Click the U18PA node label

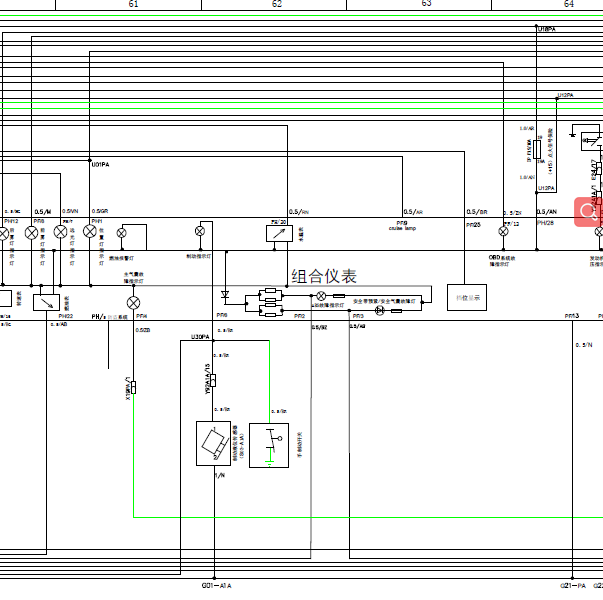tap(546, 29)
